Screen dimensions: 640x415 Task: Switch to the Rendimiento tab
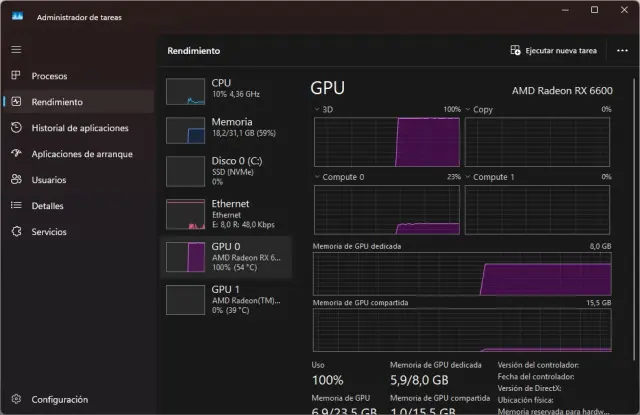(57, 101)
